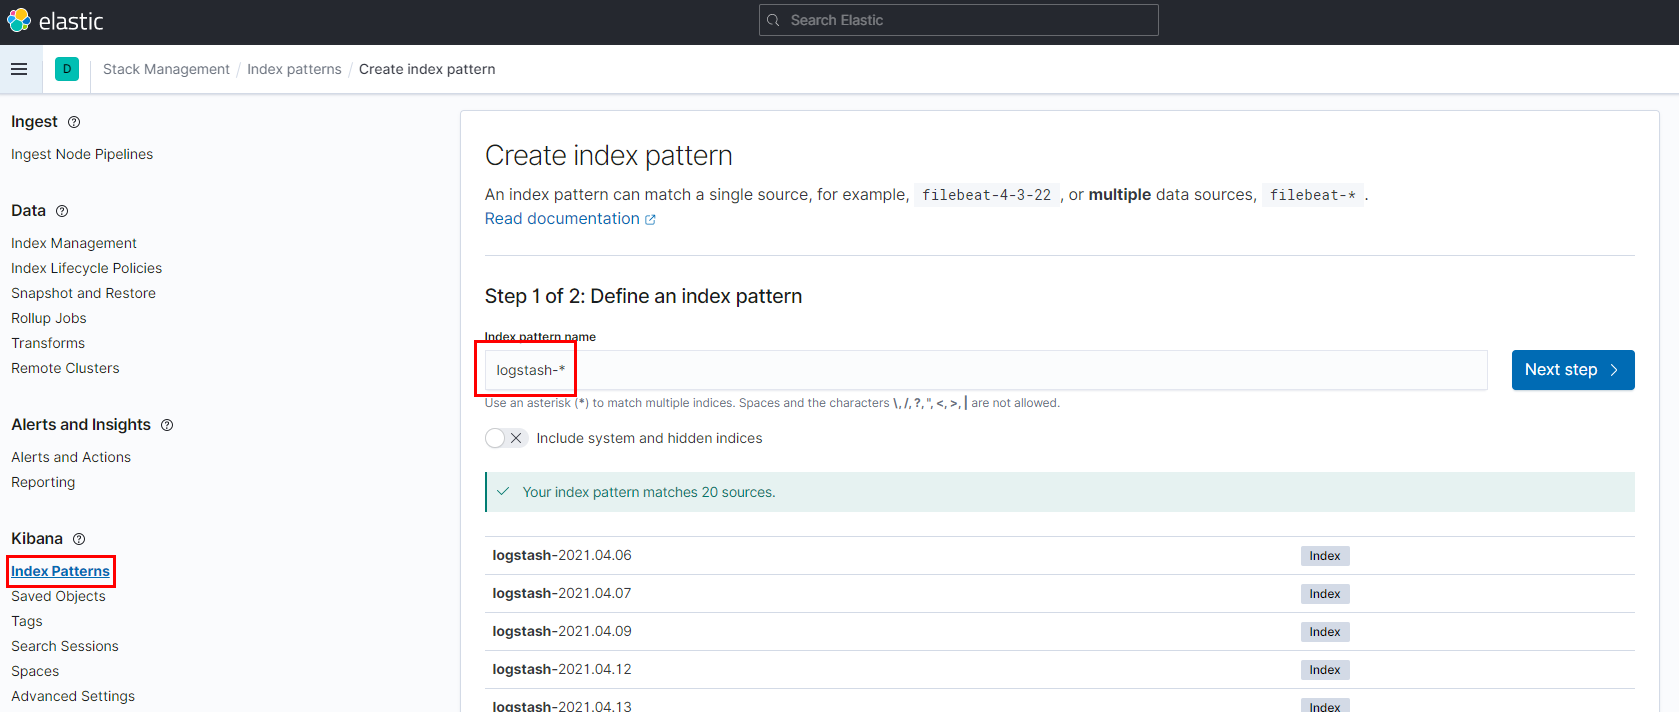Click the filebeat-* code example

1313,195
